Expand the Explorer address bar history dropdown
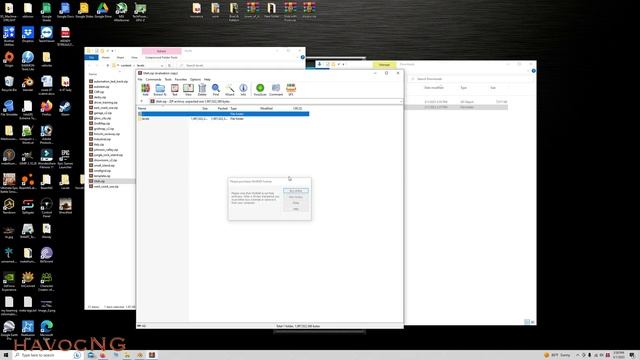 162,65
